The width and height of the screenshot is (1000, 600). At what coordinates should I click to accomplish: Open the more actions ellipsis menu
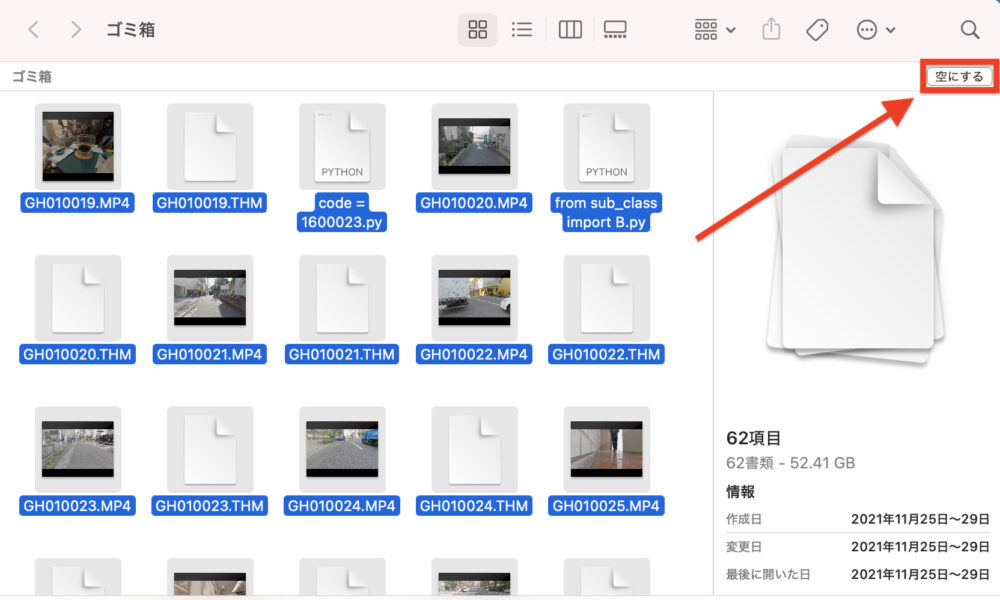876,29
